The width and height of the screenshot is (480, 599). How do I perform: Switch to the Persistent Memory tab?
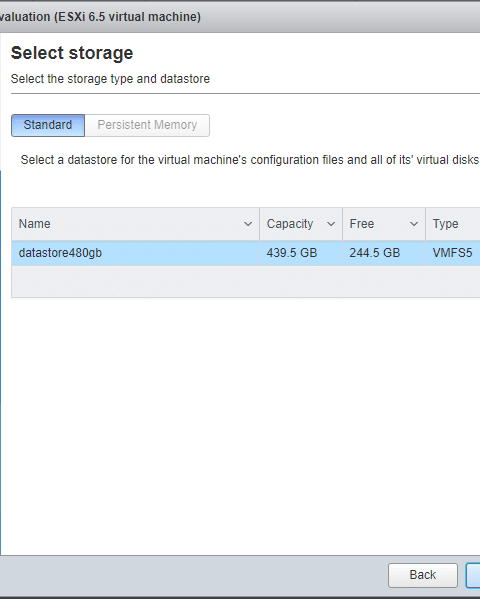(147, 125)
